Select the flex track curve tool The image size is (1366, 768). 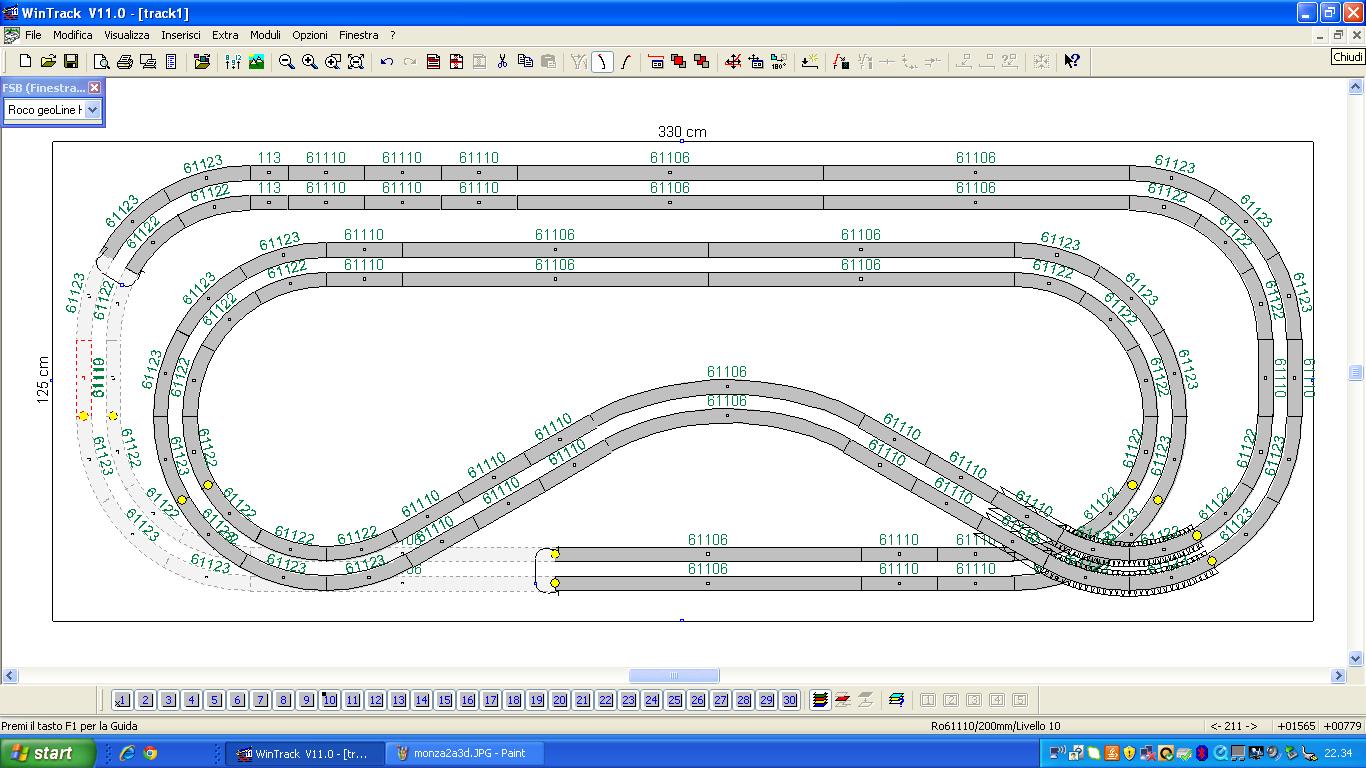click(x=602, y=62)
